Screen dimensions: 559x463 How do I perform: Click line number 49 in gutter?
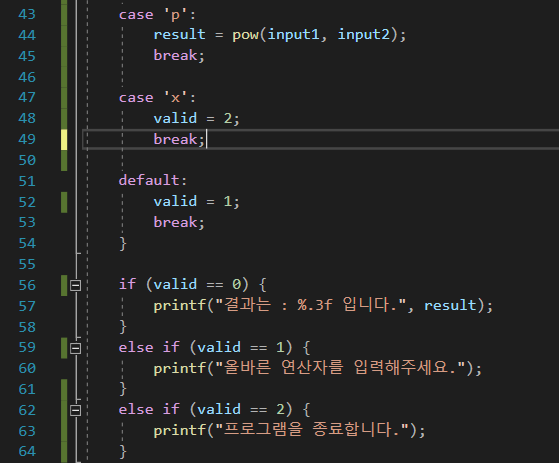click(x=27, y=139)
